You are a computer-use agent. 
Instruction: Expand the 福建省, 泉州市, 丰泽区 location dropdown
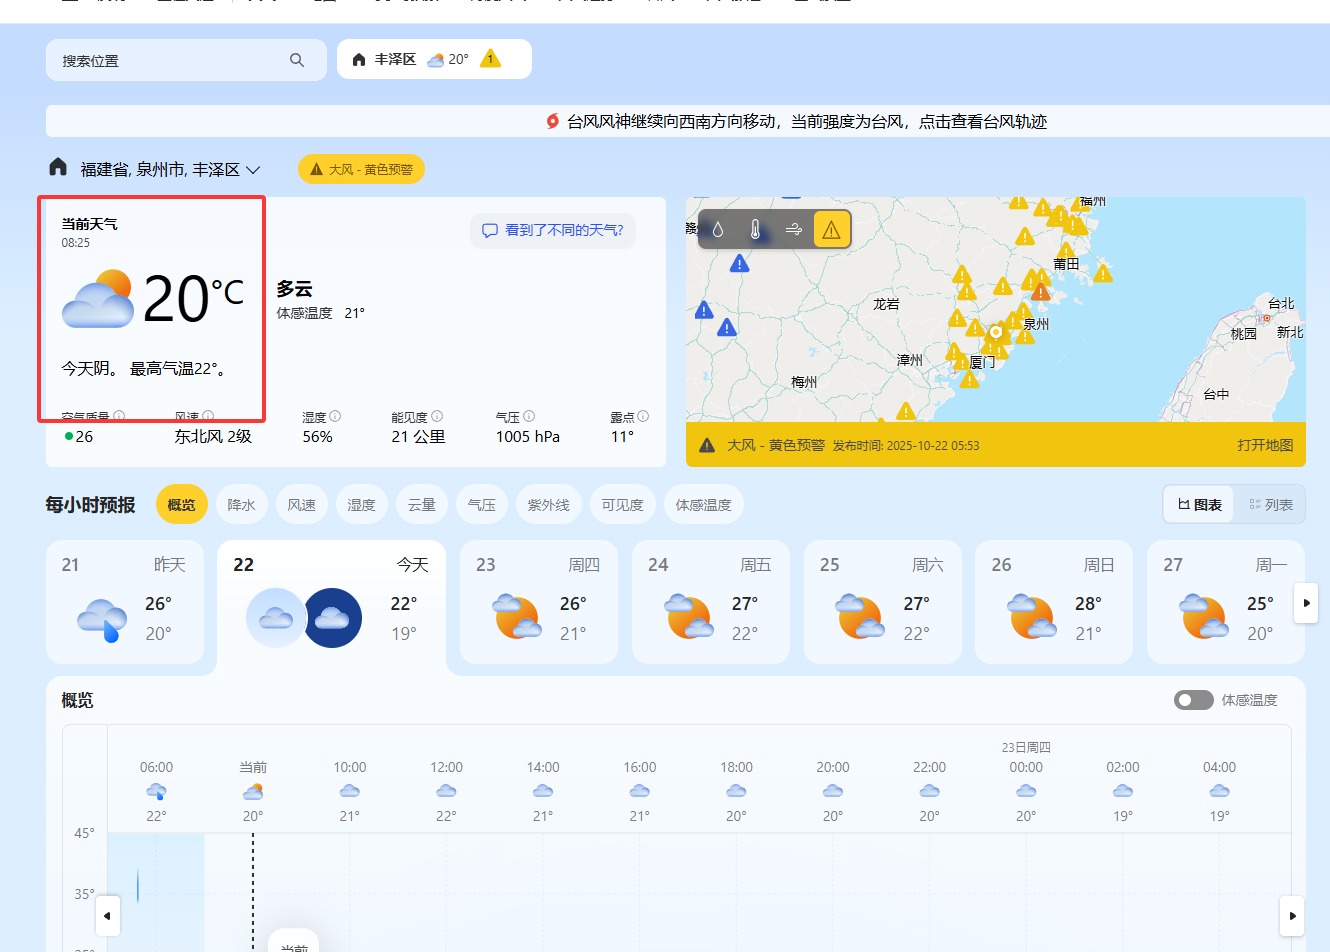253,170
